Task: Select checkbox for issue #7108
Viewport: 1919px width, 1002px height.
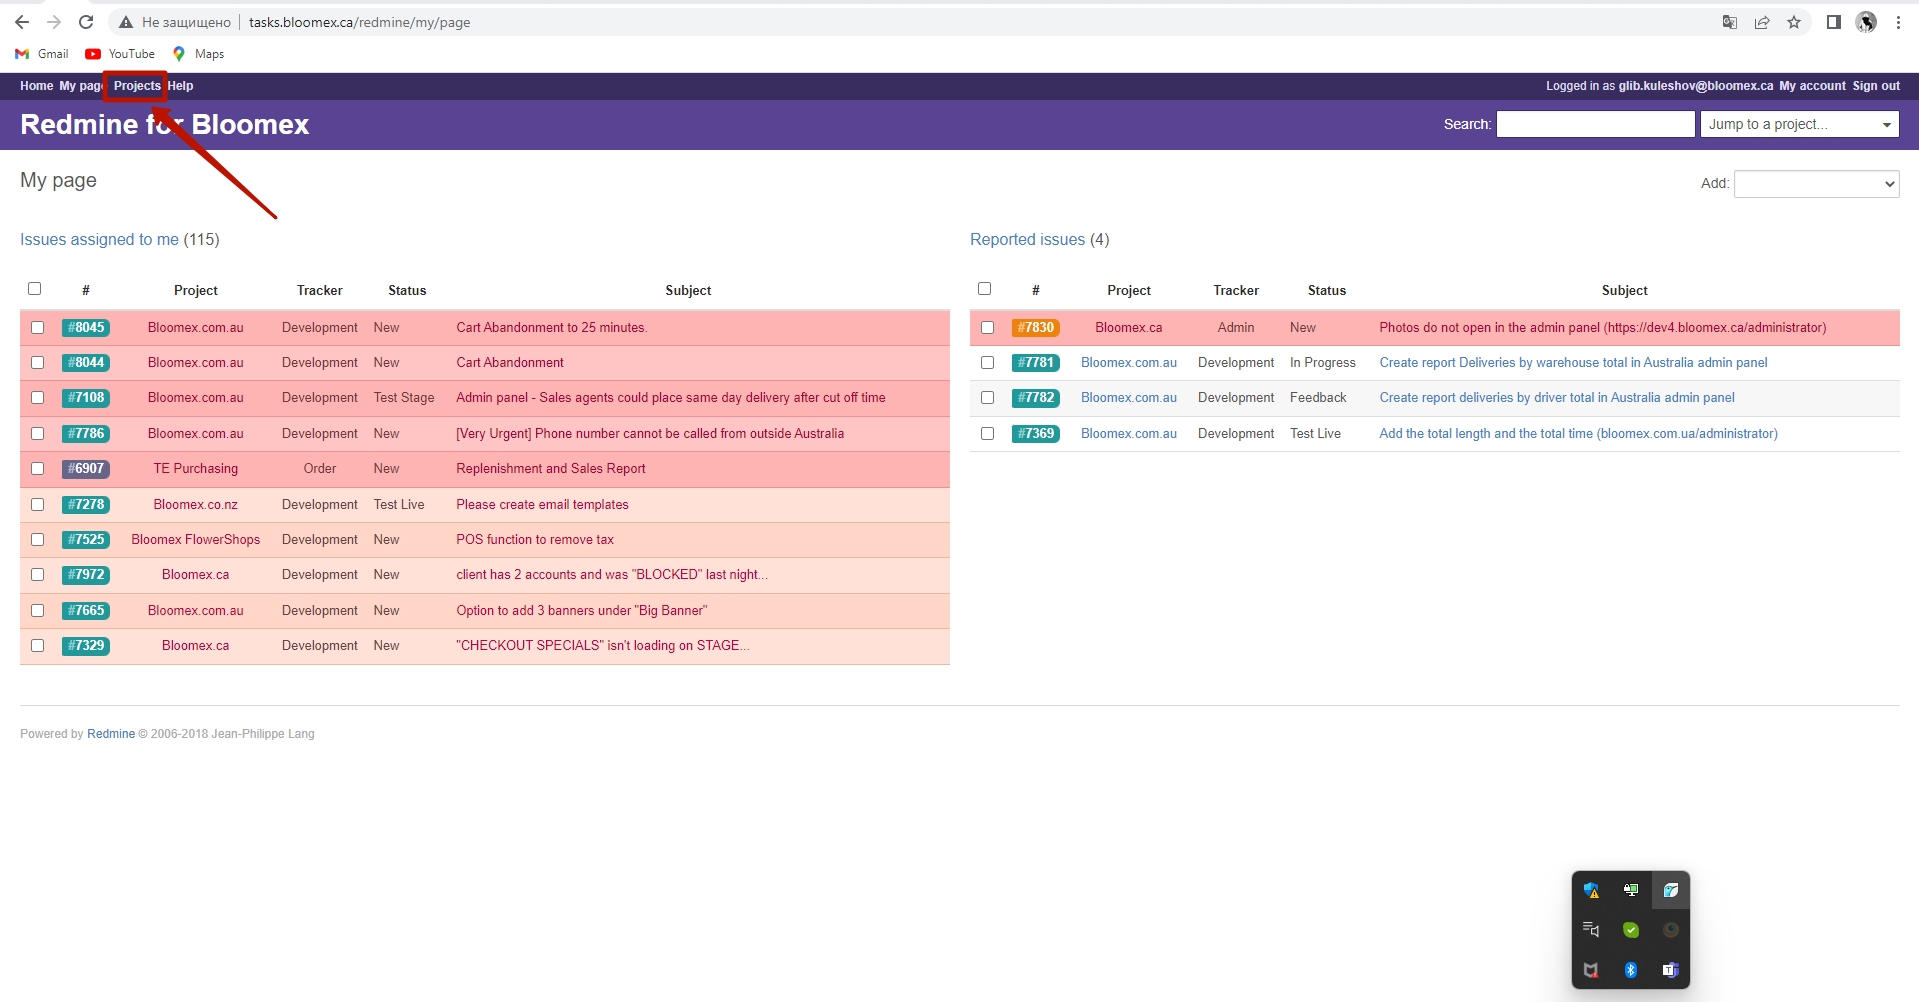Action: tap(38, 397)
